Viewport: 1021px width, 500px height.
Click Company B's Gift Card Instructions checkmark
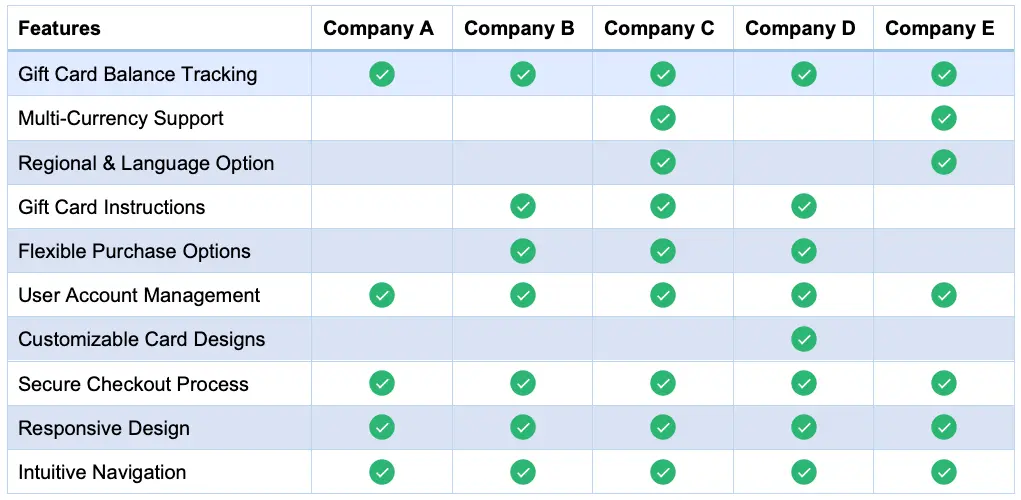pyautogui.click(x=522, y=207)
